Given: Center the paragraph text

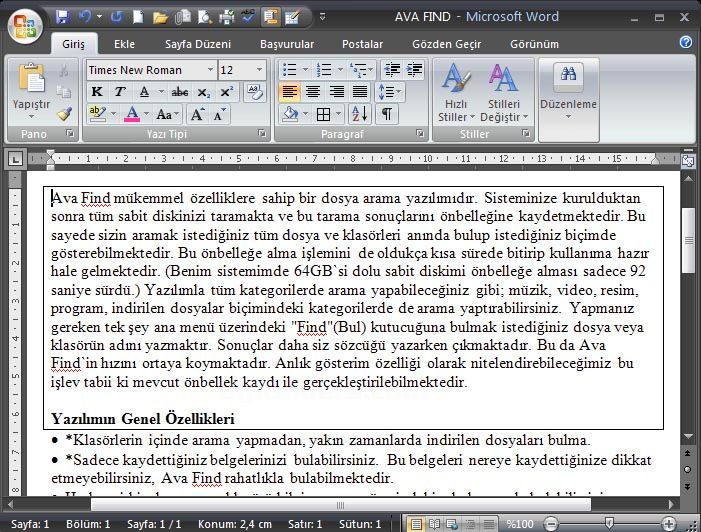Looking at the screenshot, I should tap(313, 92).
